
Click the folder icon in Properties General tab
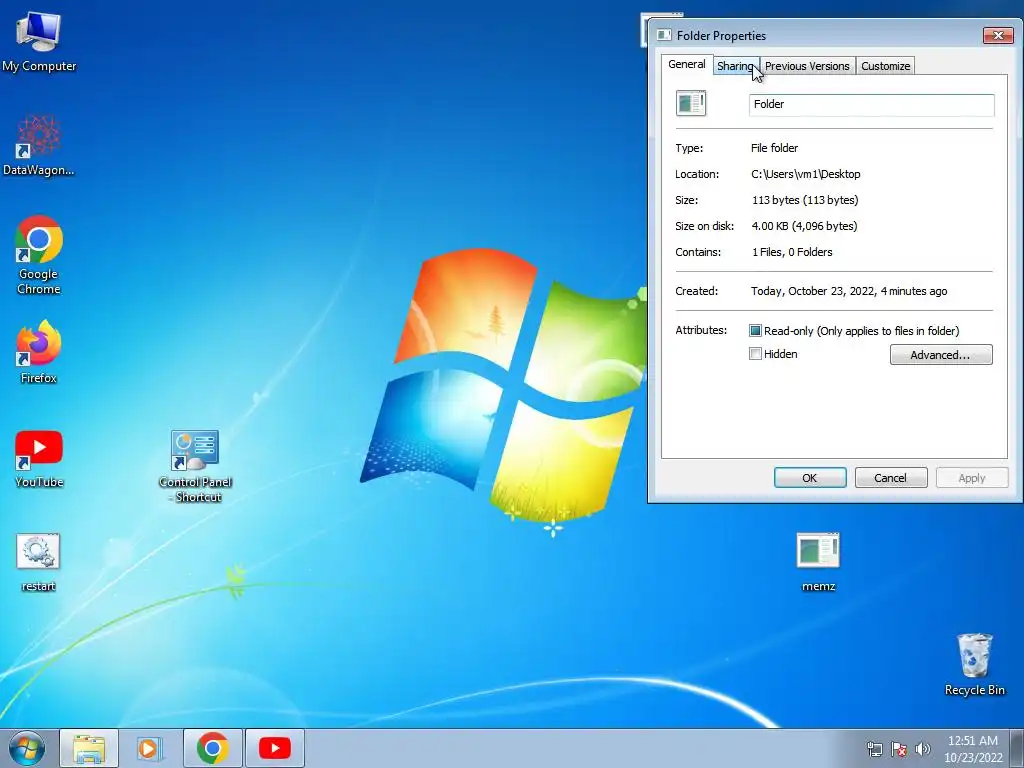click(691, 103)
